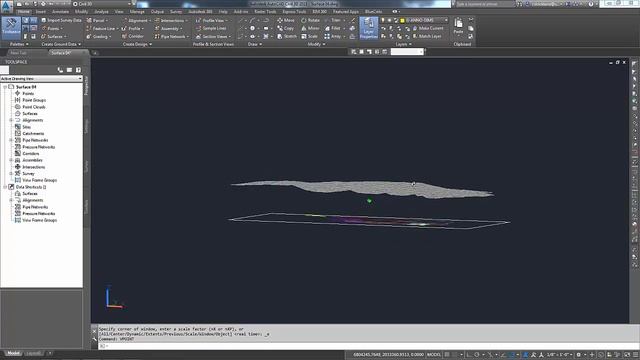Open the Layer Properties manager
Viewport: 640px width, 360px height.
(369, 28)
